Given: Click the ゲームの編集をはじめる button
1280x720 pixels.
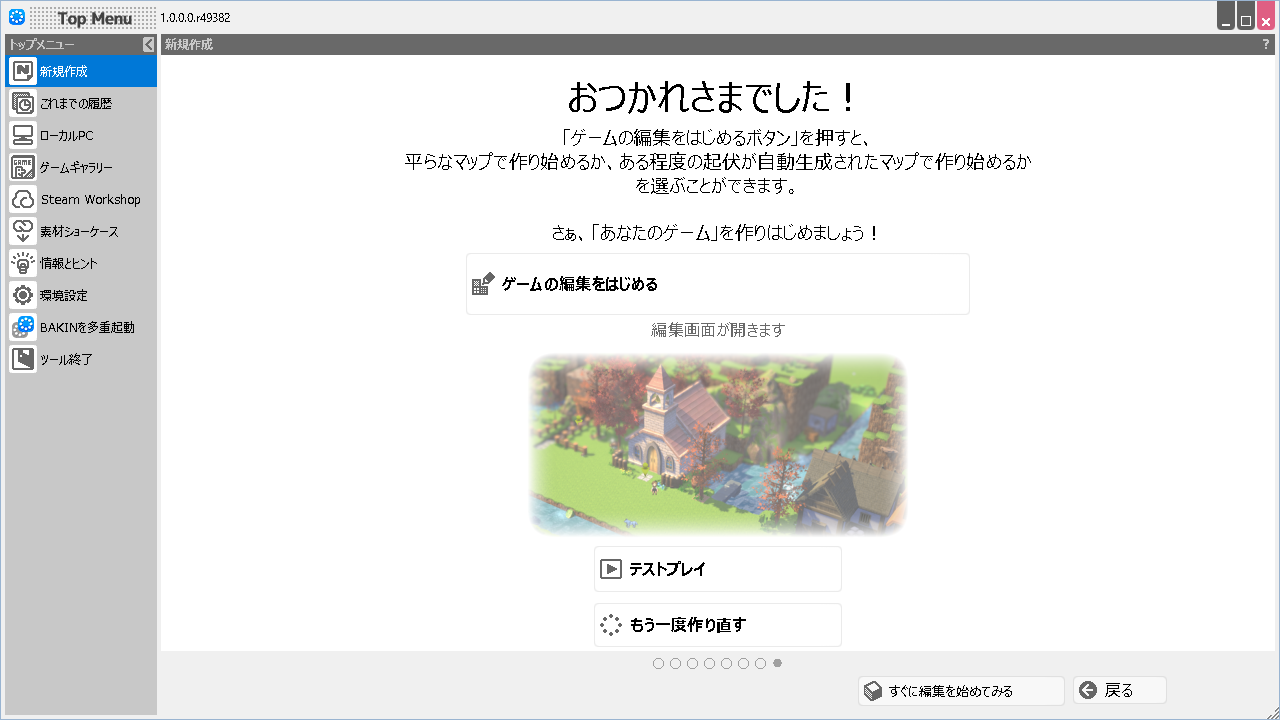Looking at the screenshot, I should (x=717, y=284).
